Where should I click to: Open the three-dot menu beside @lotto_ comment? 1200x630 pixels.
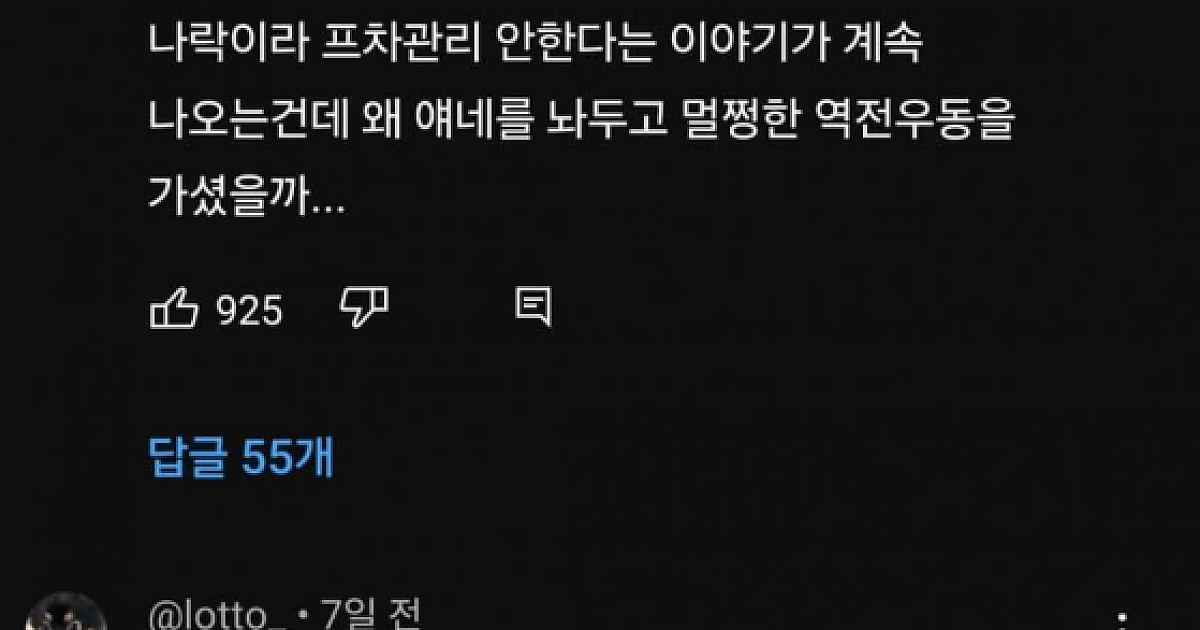tap(1130, 620)
